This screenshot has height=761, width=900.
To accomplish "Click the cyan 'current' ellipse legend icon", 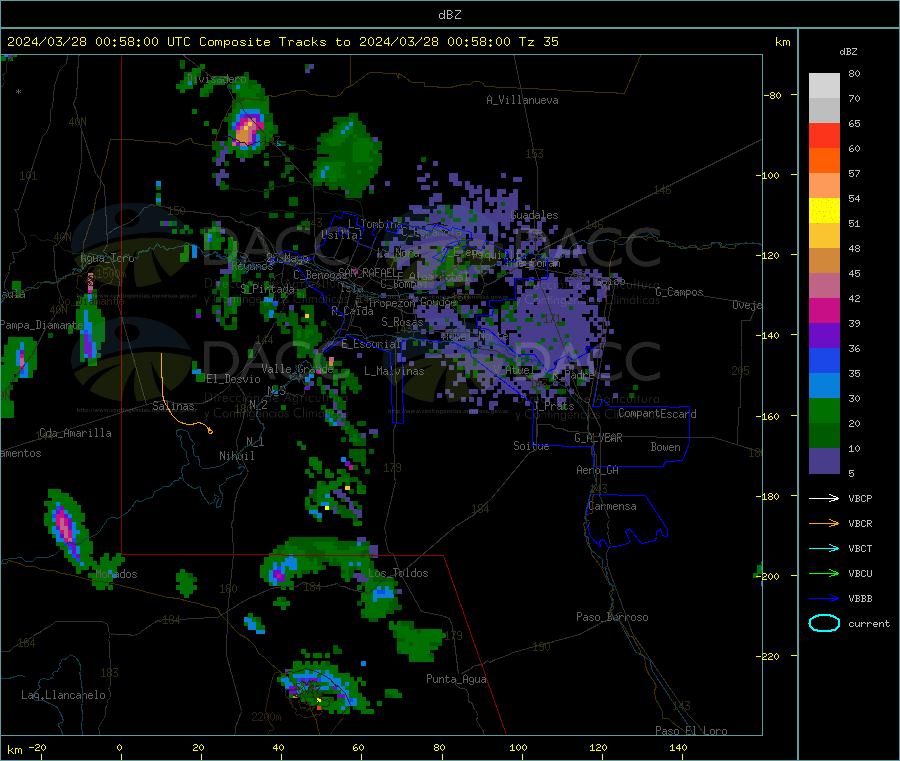I will point(824,623).
